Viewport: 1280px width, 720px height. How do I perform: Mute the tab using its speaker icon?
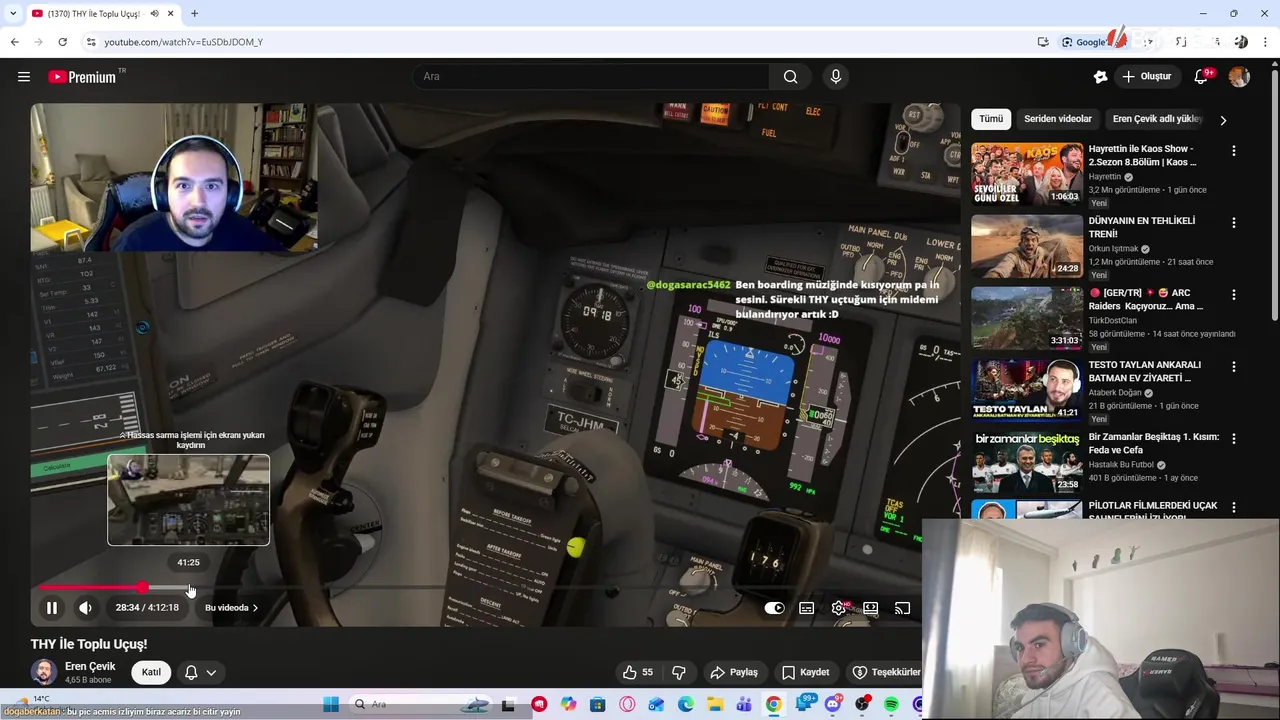pos(154,14)
